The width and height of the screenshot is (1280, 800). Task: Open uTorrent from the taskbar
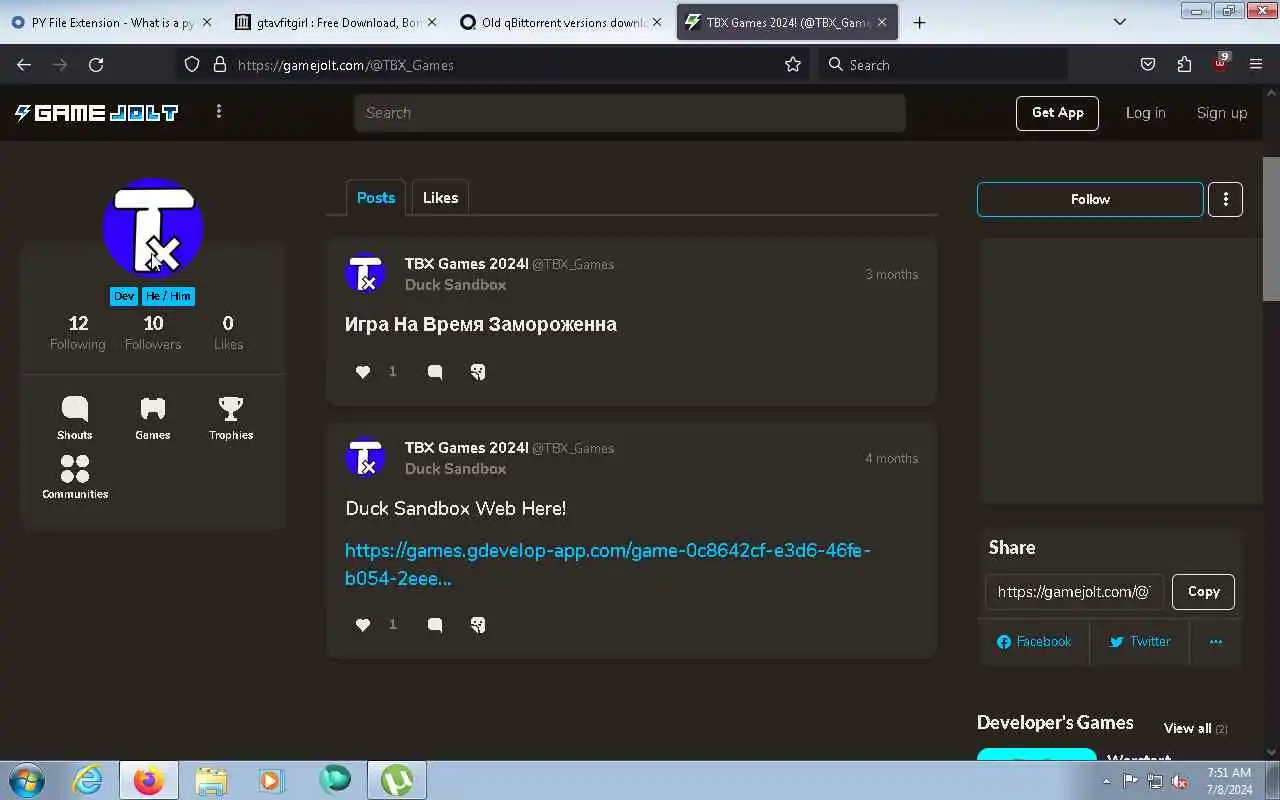pos(397,780)
